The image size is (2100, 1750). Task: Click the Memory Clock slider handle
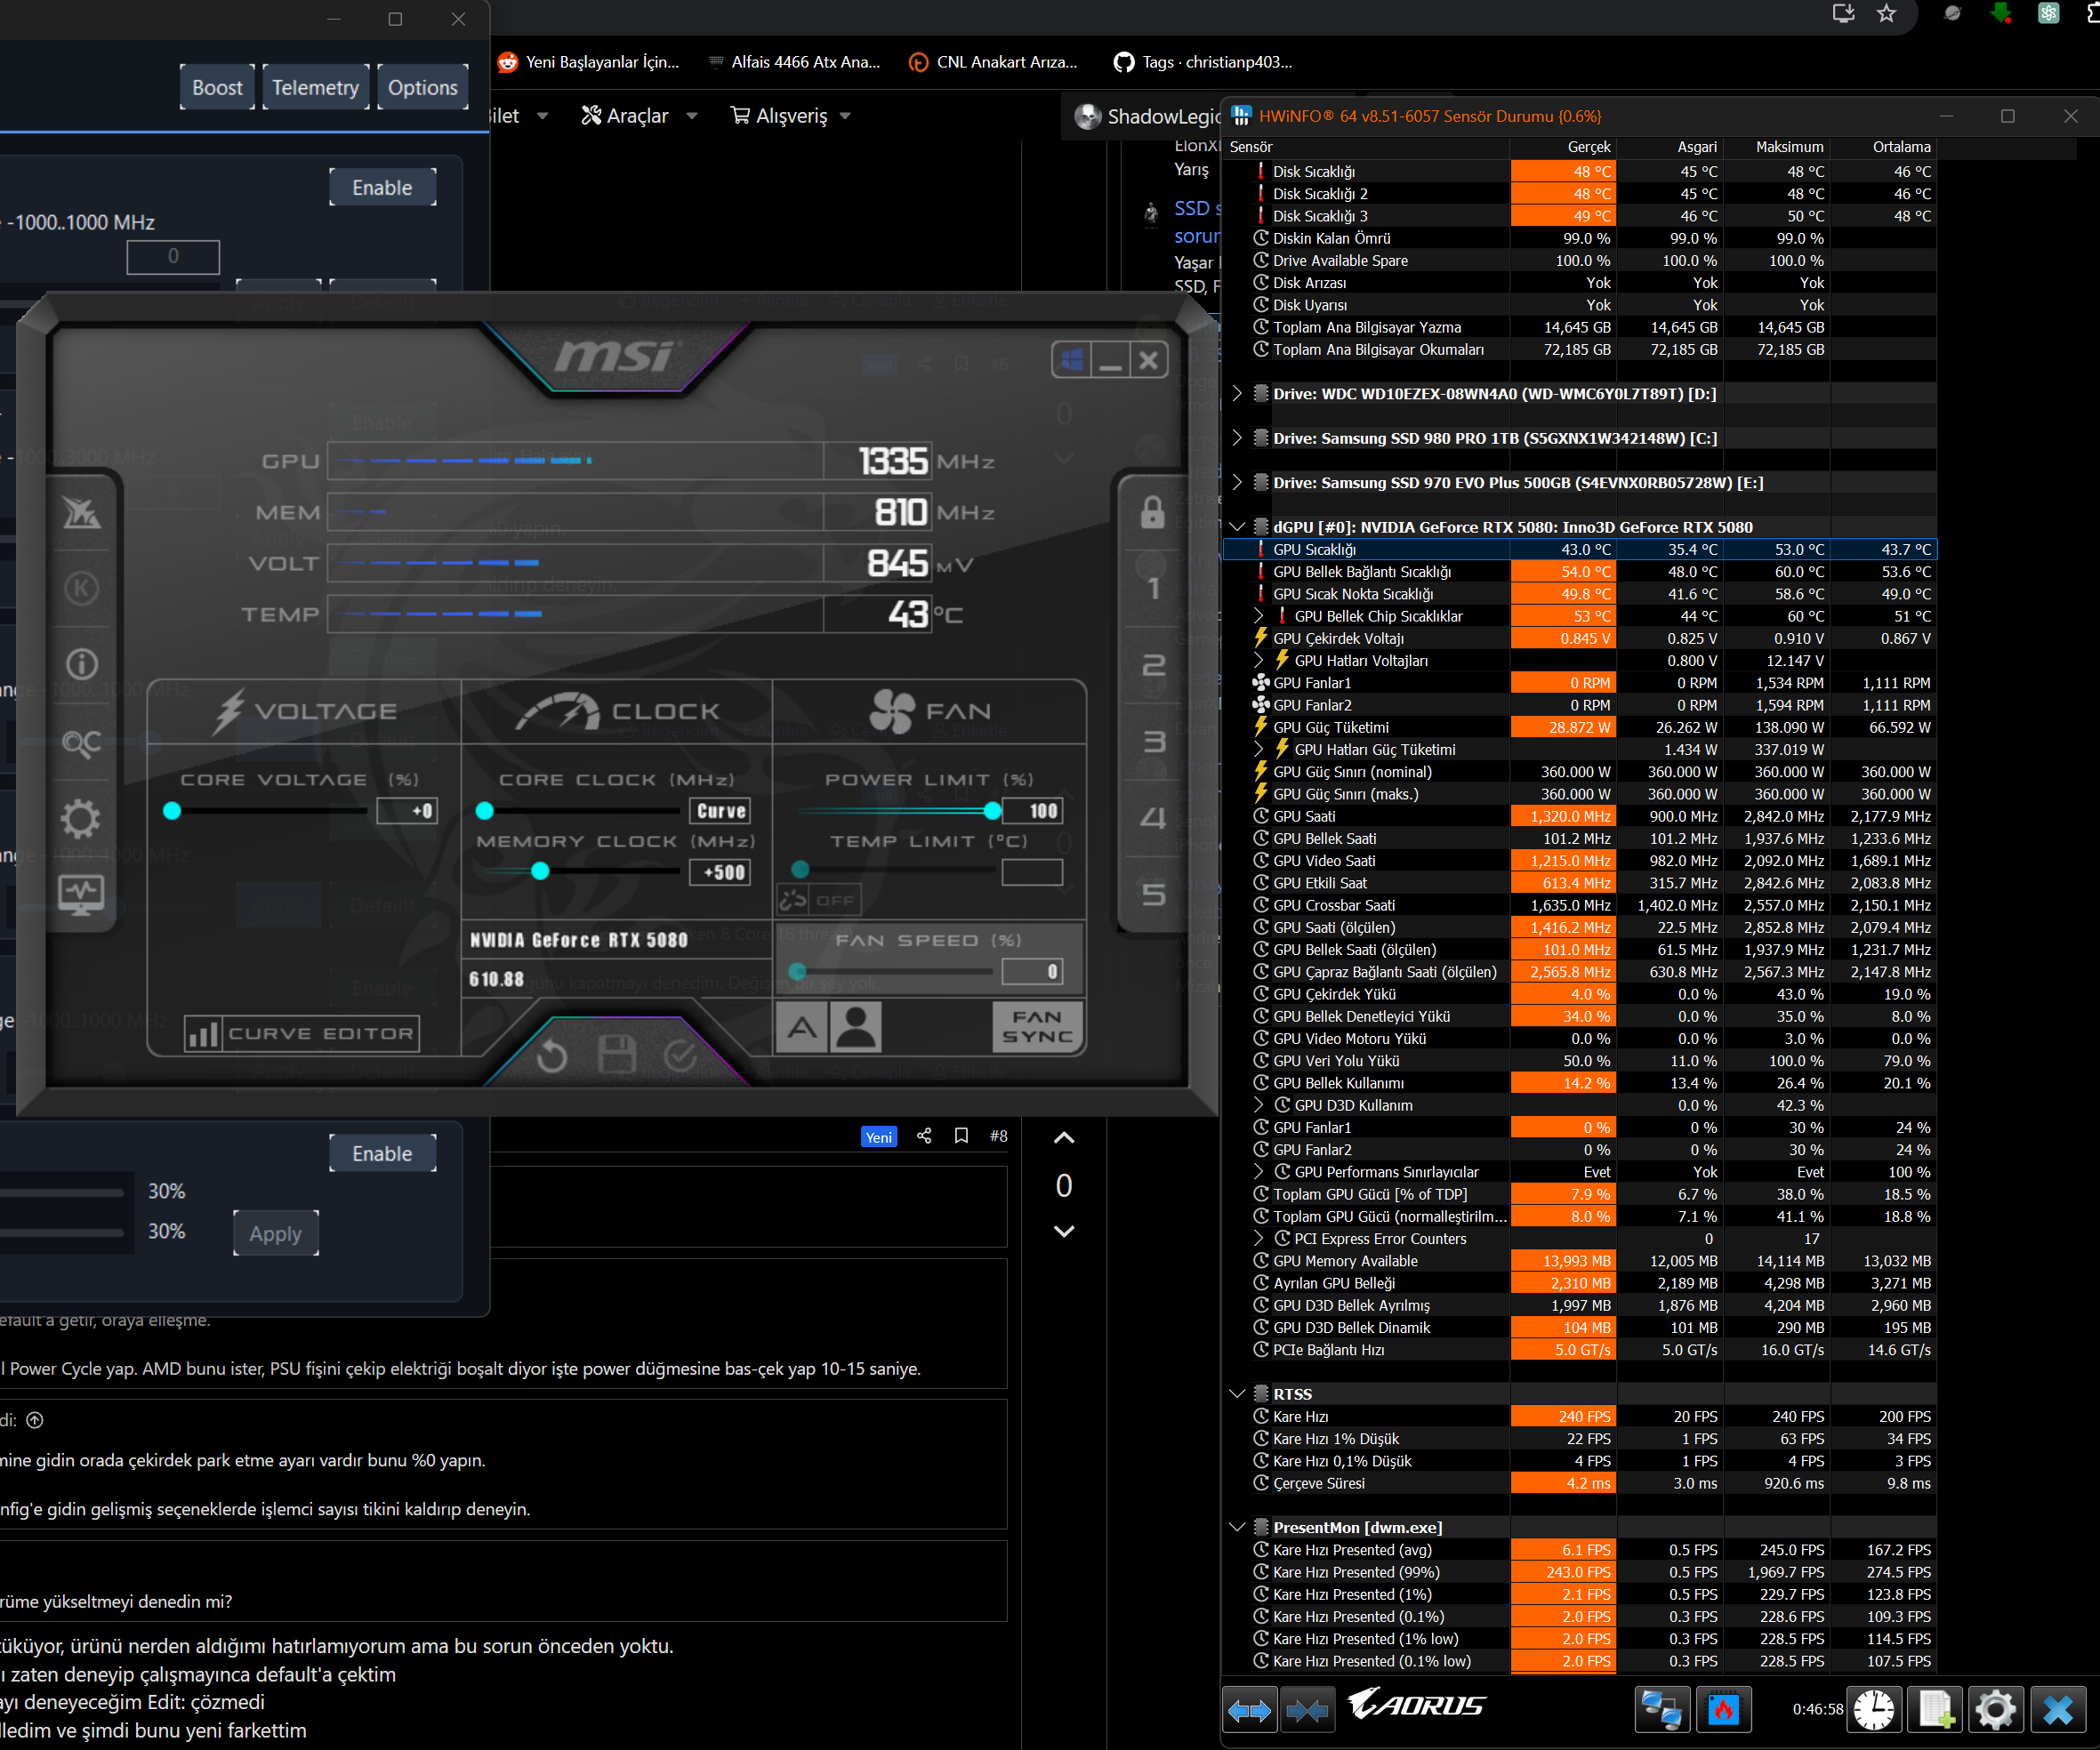[540, 871]
